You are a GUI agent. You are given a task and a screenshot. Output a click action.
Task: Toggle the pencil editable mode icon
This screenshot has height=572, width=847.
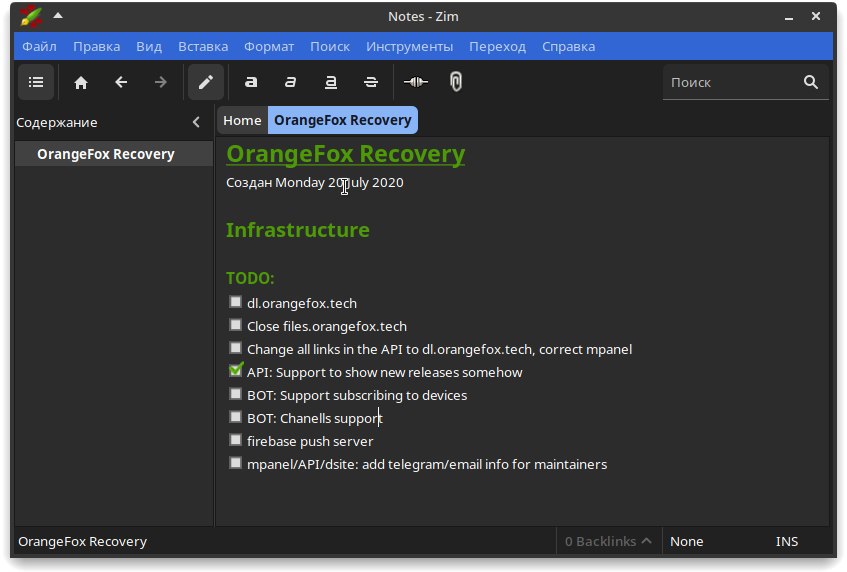click(x=206, y=82)
